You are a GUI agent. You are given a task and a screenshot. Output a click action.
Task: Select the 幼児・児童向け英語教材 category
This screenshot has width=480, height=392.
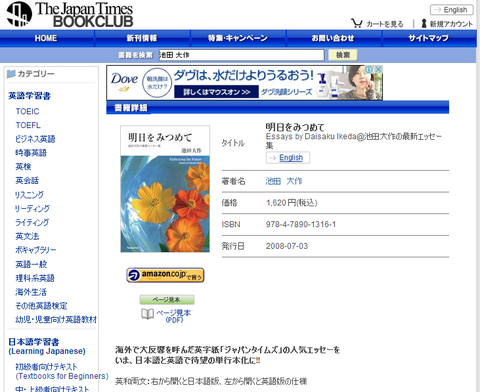click(x=56, y=320)
